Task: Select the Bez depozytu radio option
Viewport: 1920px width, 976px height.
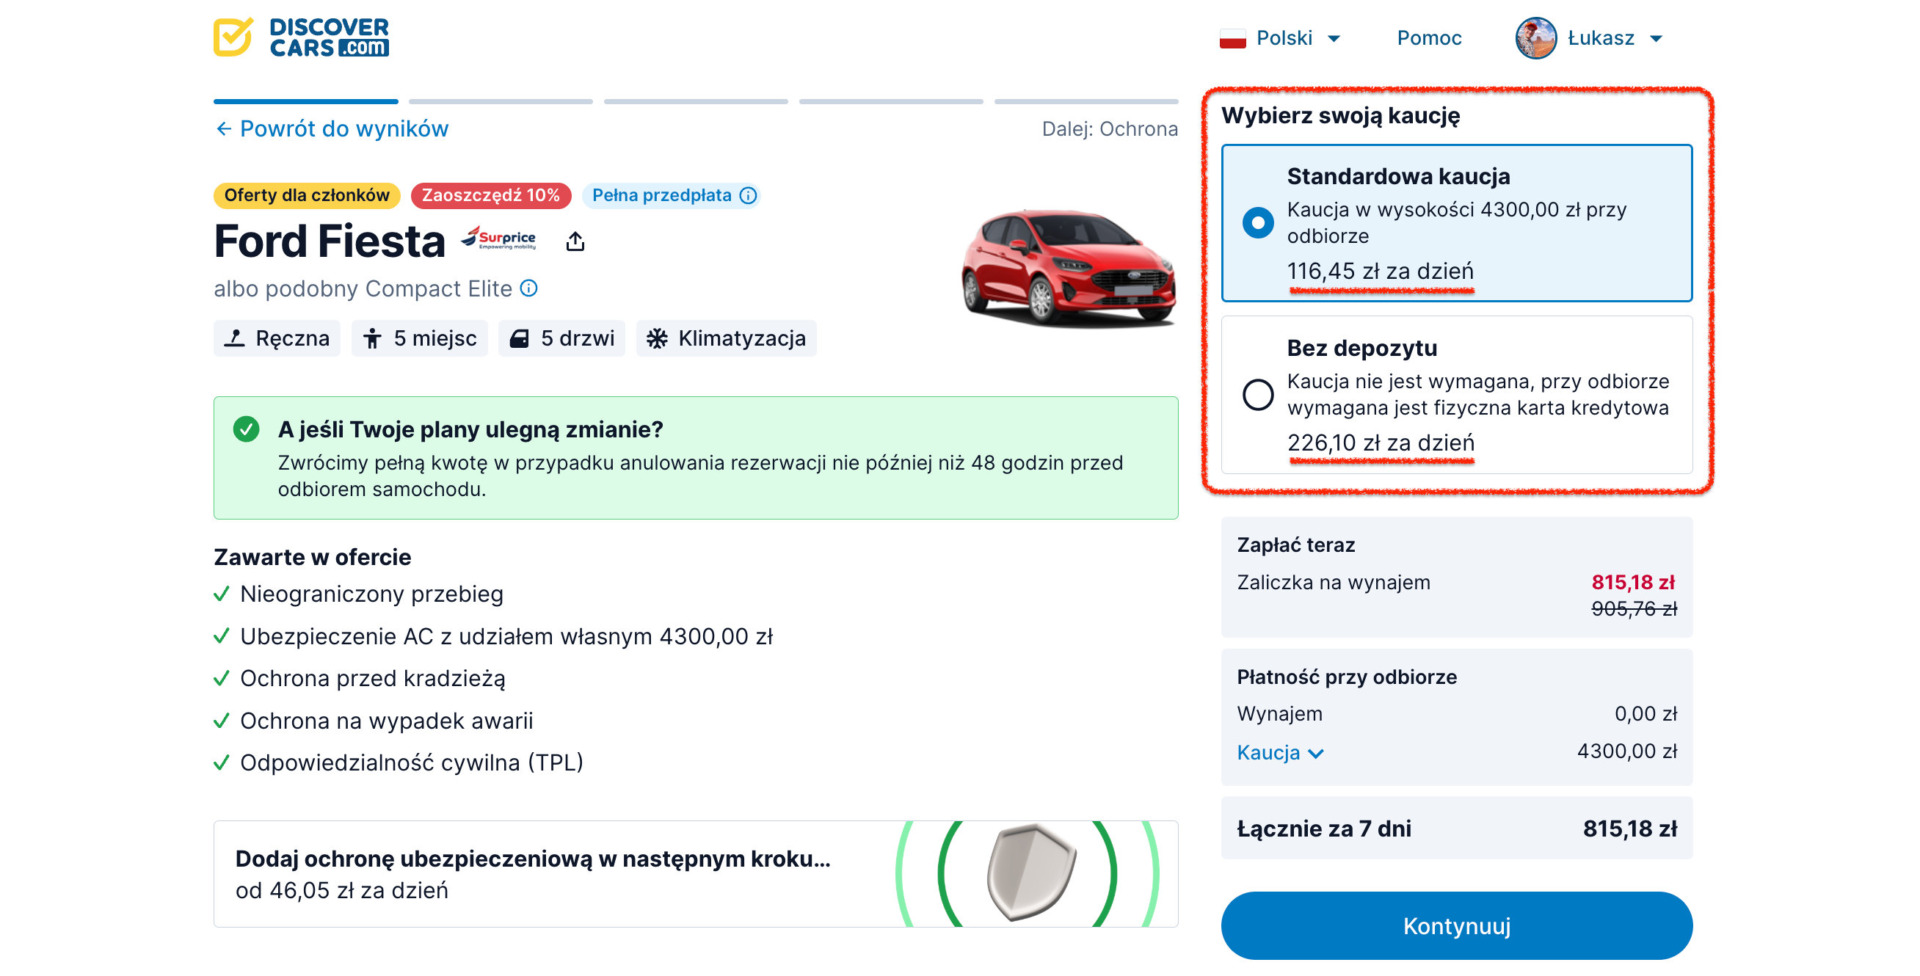Action: (1258, 394)
